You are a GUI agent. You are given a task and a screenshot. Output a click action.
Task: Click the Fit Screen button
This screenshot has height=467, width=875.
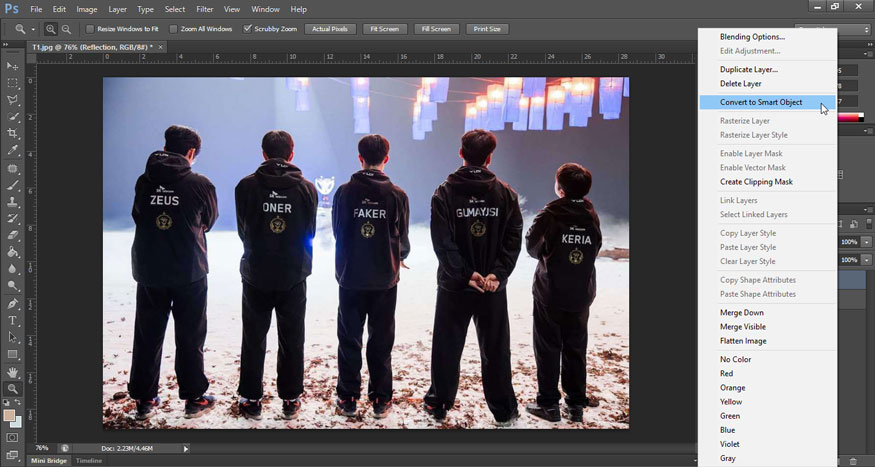click(384, 29)
